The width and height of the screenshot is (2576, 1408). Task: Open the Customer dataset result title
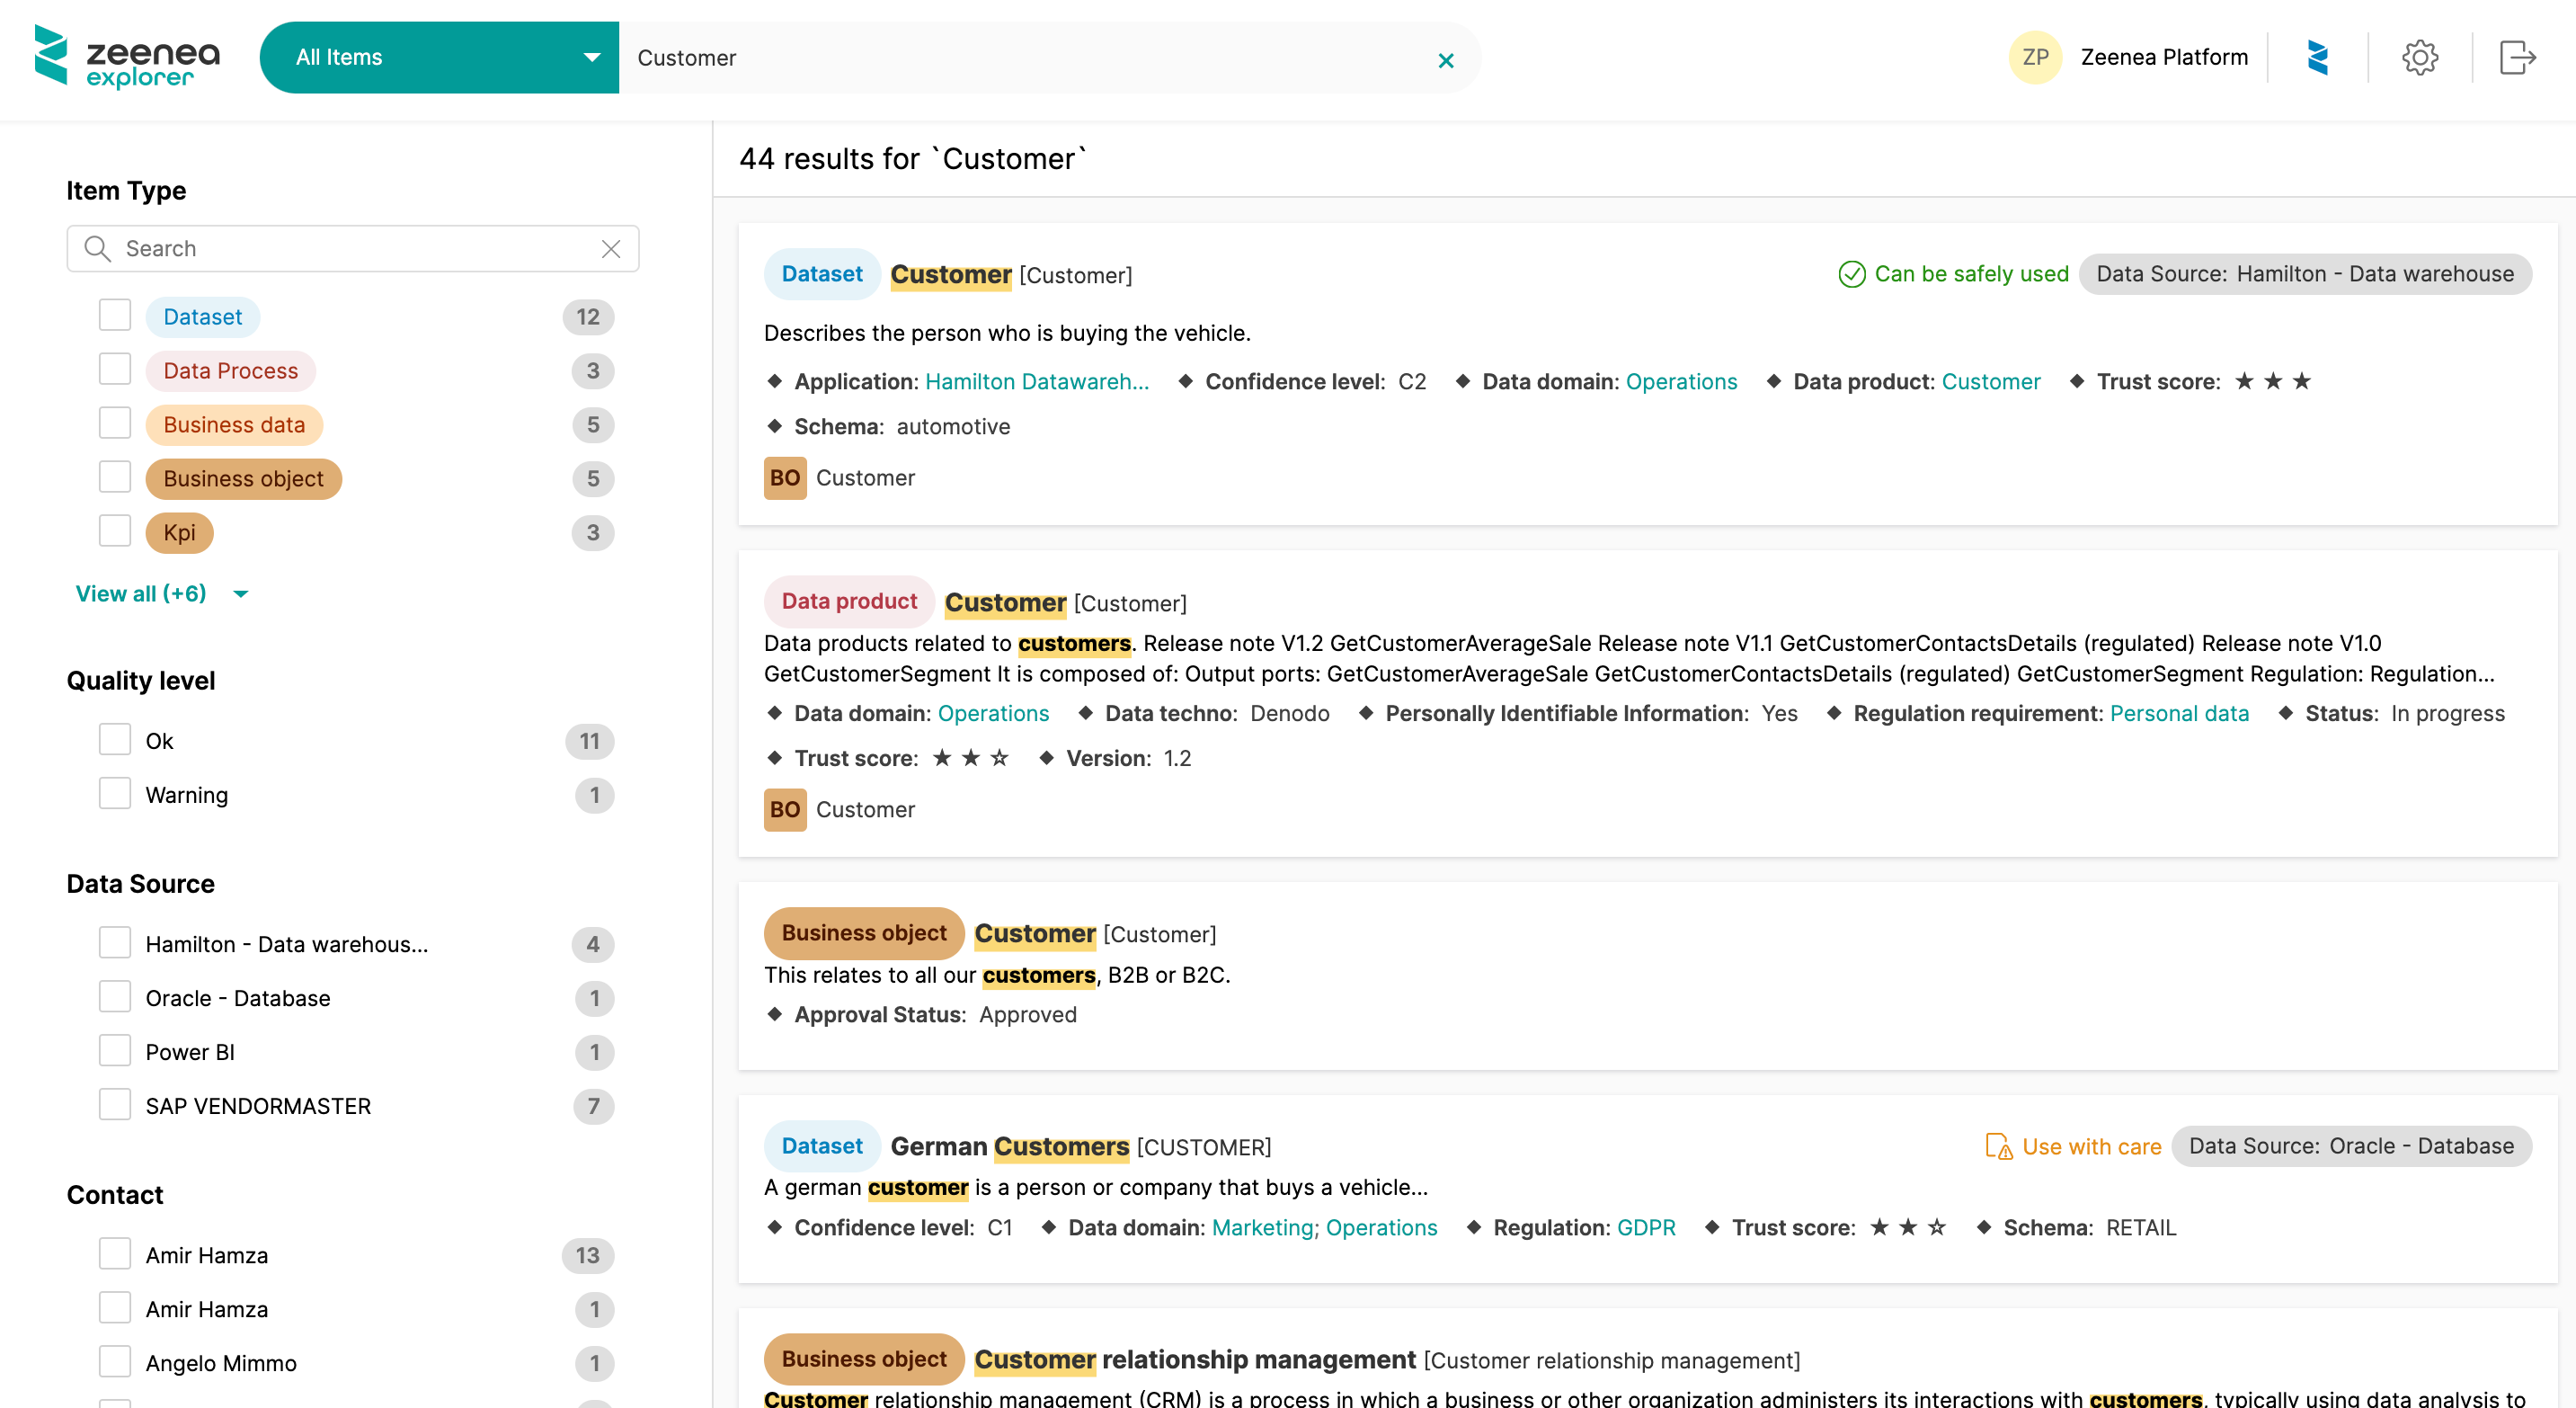point(951,275)
